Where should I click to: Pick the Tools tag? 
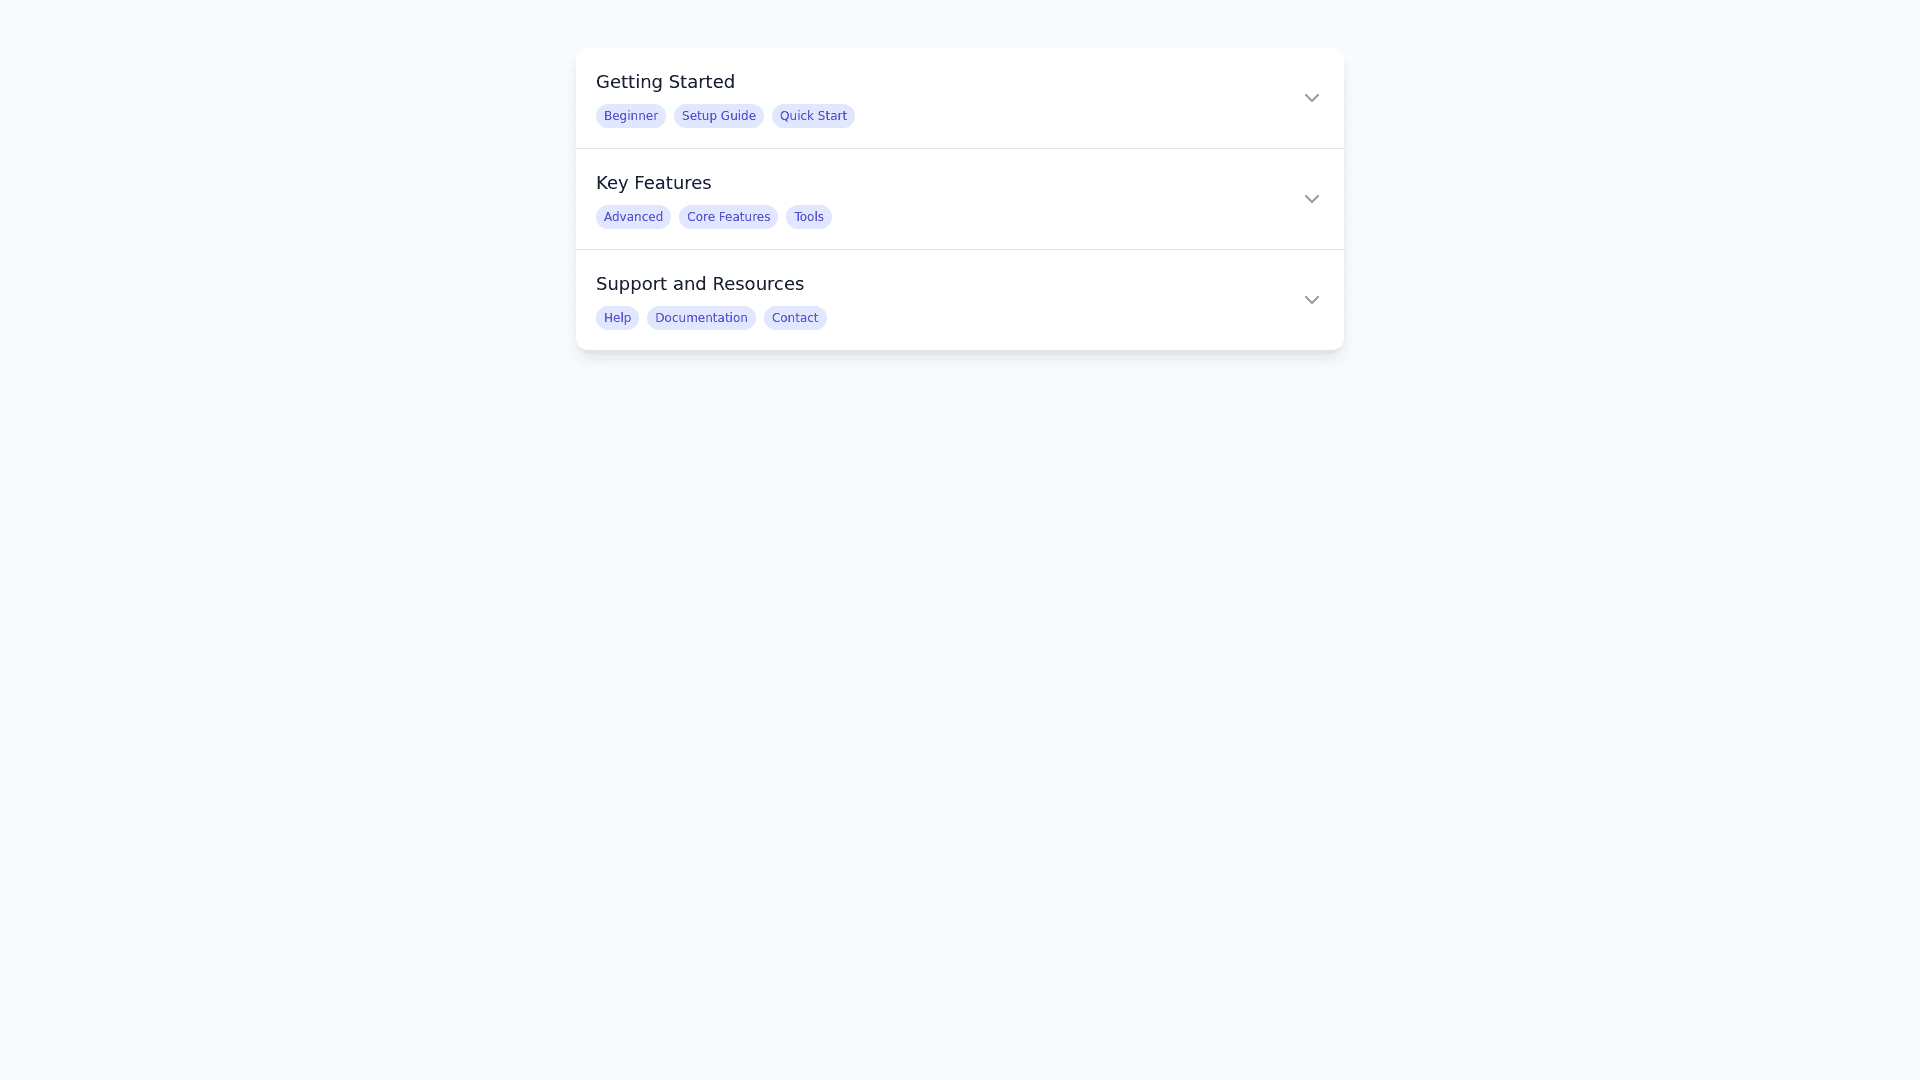point(808,217)
